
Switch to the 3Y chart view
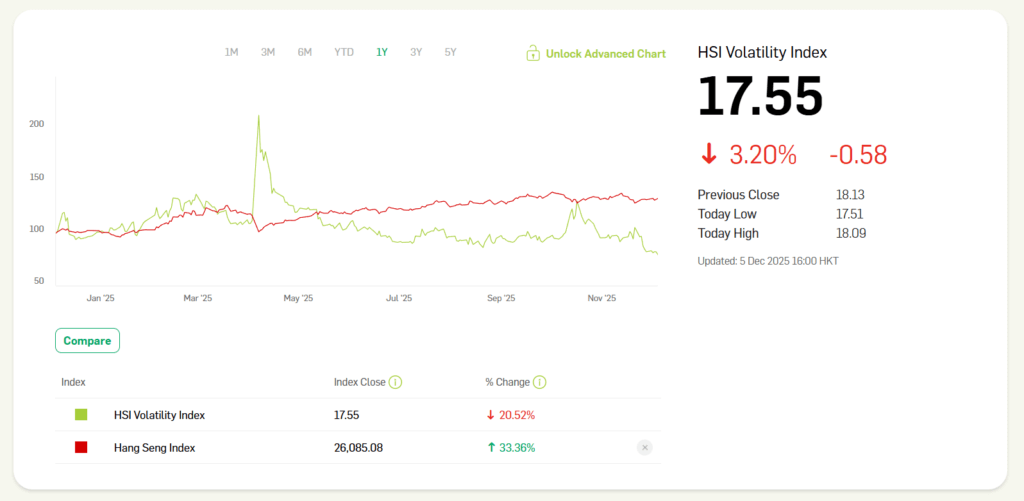click(x=416, y=52)
